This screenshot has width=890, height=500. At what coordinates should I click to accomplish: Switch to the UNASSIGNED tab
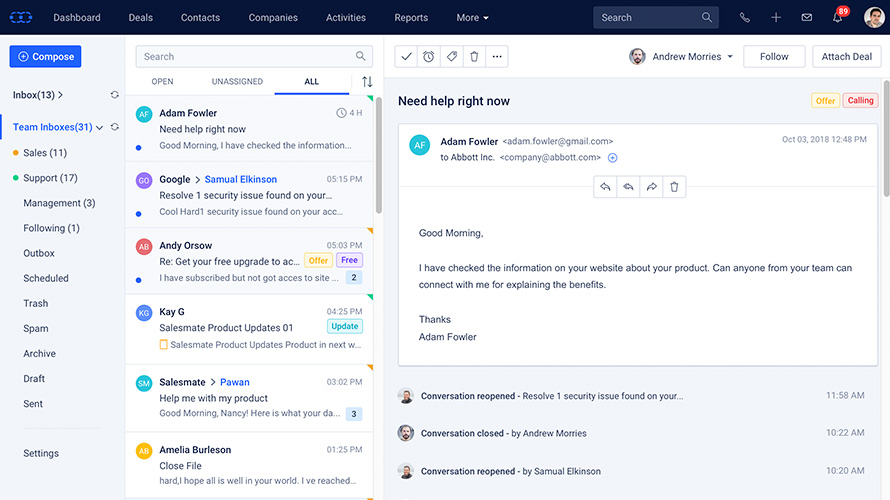[237, 82]
